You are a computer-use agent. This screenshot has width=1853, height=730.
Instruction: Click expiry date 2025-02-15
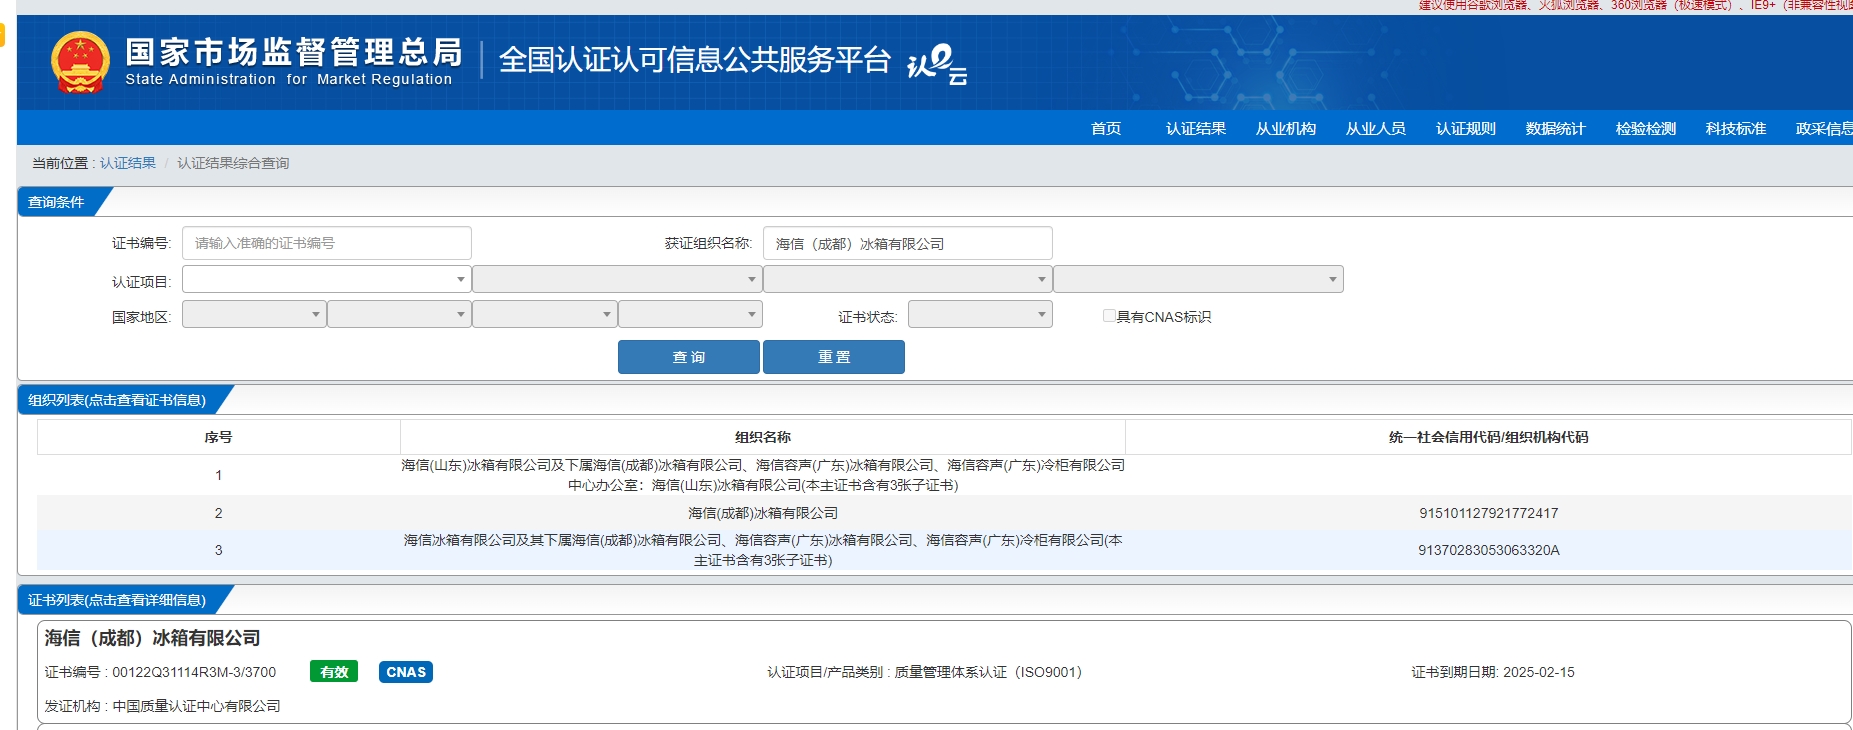tap(1538, 672)
